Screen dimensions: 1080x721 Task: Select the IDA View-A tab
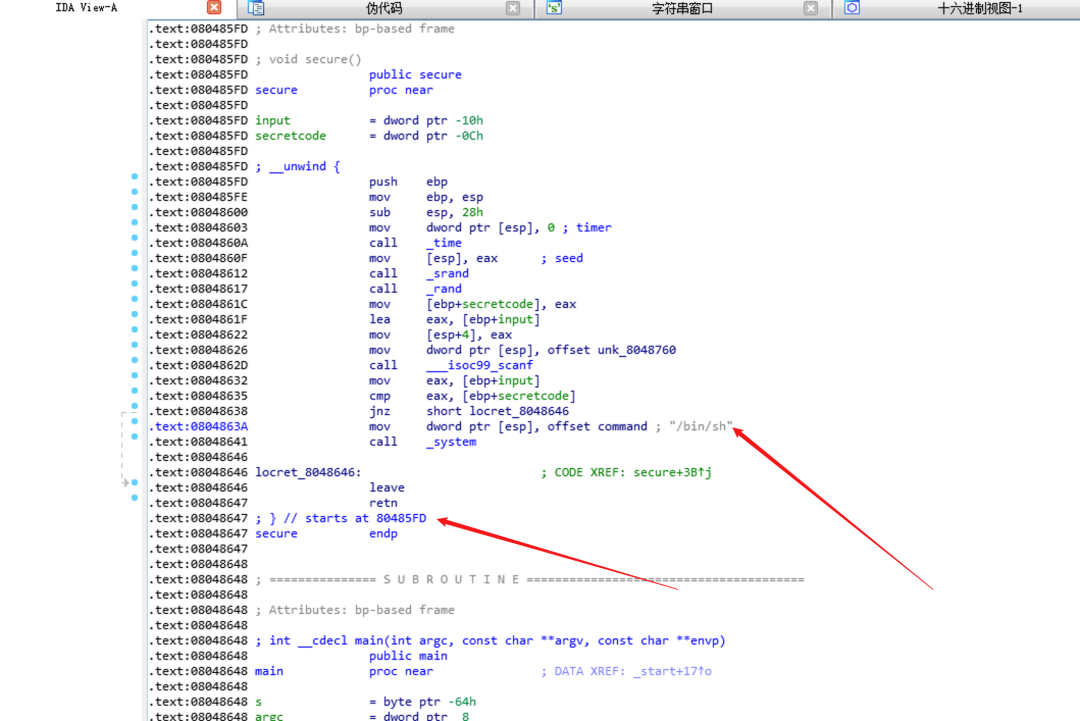[x=86, y=8]
